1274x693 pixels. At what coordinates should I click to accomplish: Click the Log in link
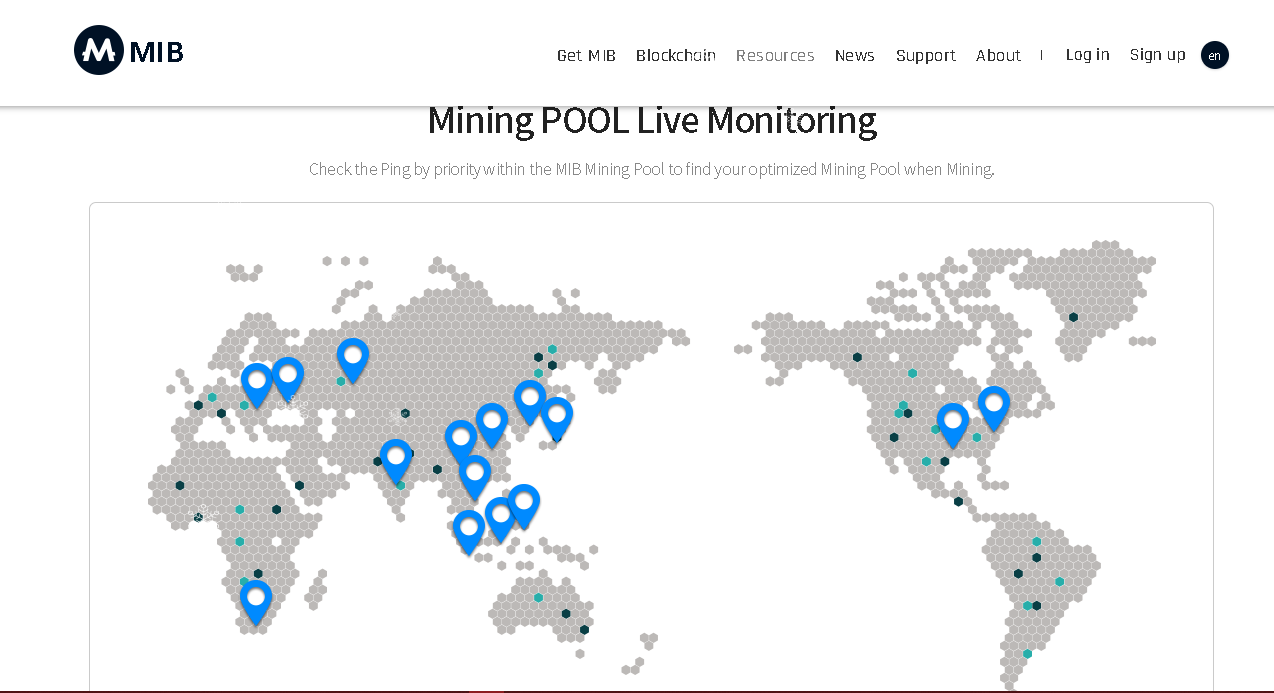click(x=1087, y=54)
